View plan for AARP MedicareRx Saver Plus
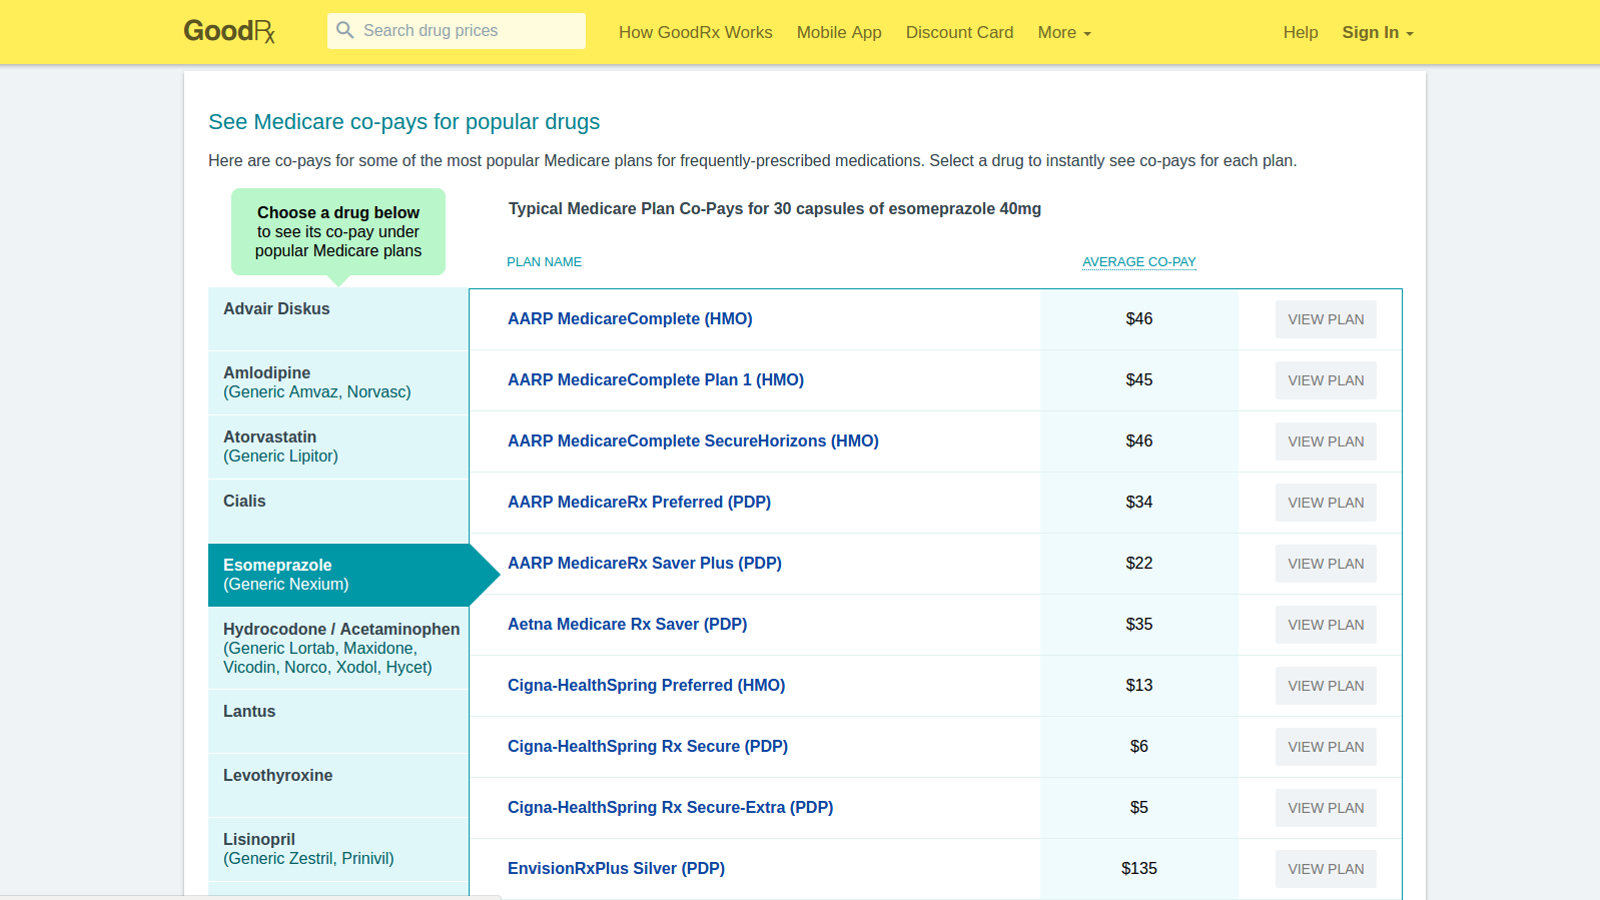 [1325, 563]
